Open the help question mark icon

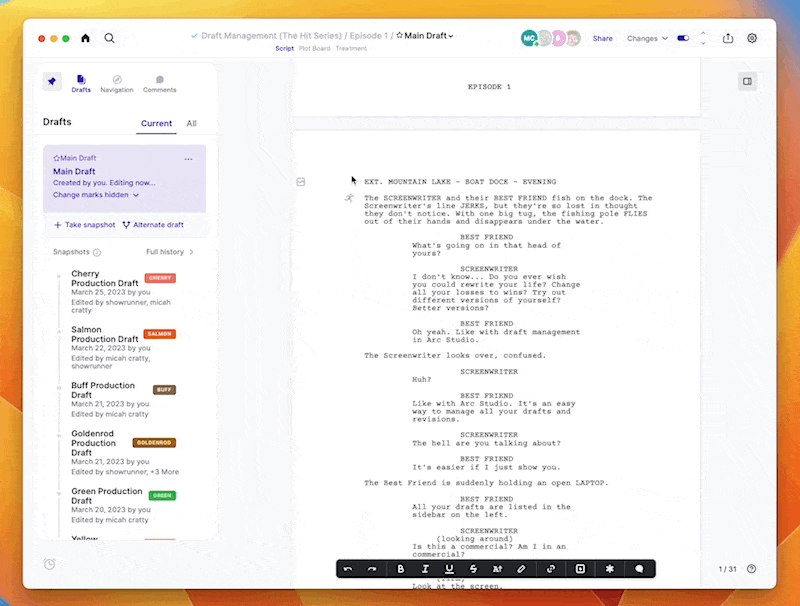[x=752, y=569]
